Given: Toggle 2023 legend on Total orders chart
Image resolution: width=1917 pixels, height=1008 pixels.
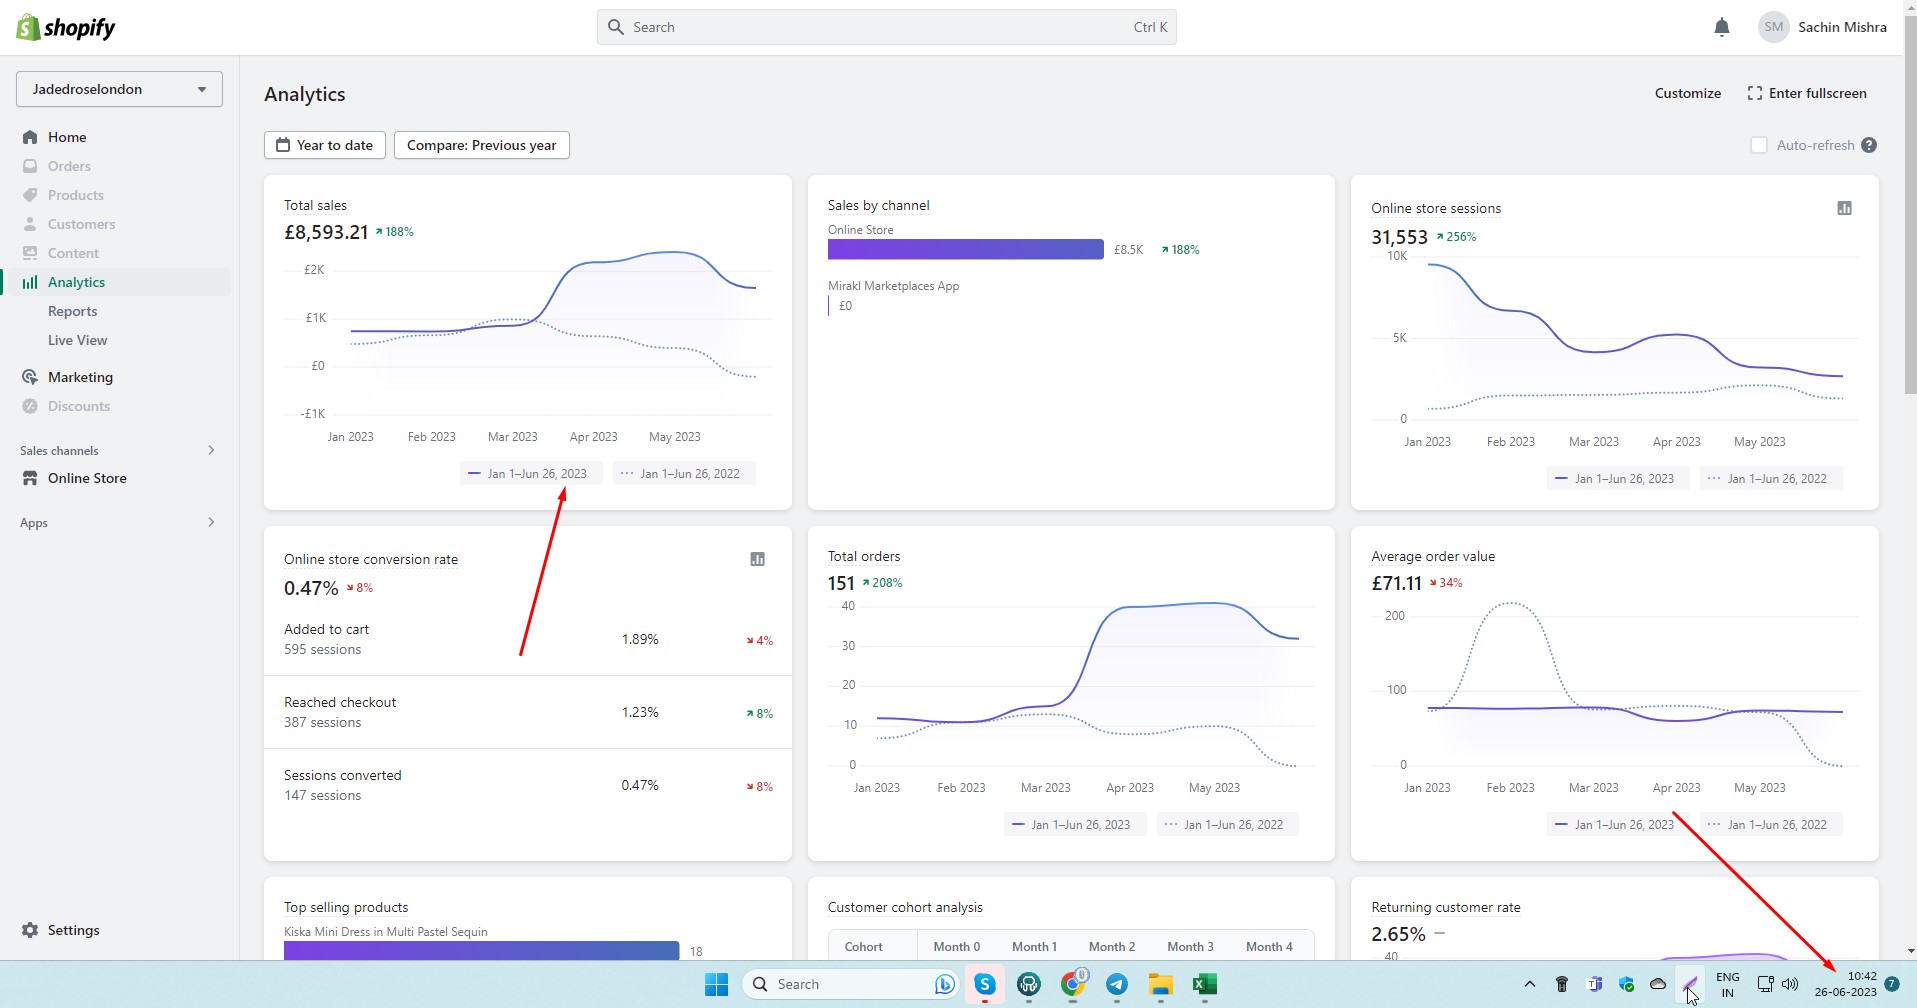Looking at the screenshot, I should point(1075,825).
